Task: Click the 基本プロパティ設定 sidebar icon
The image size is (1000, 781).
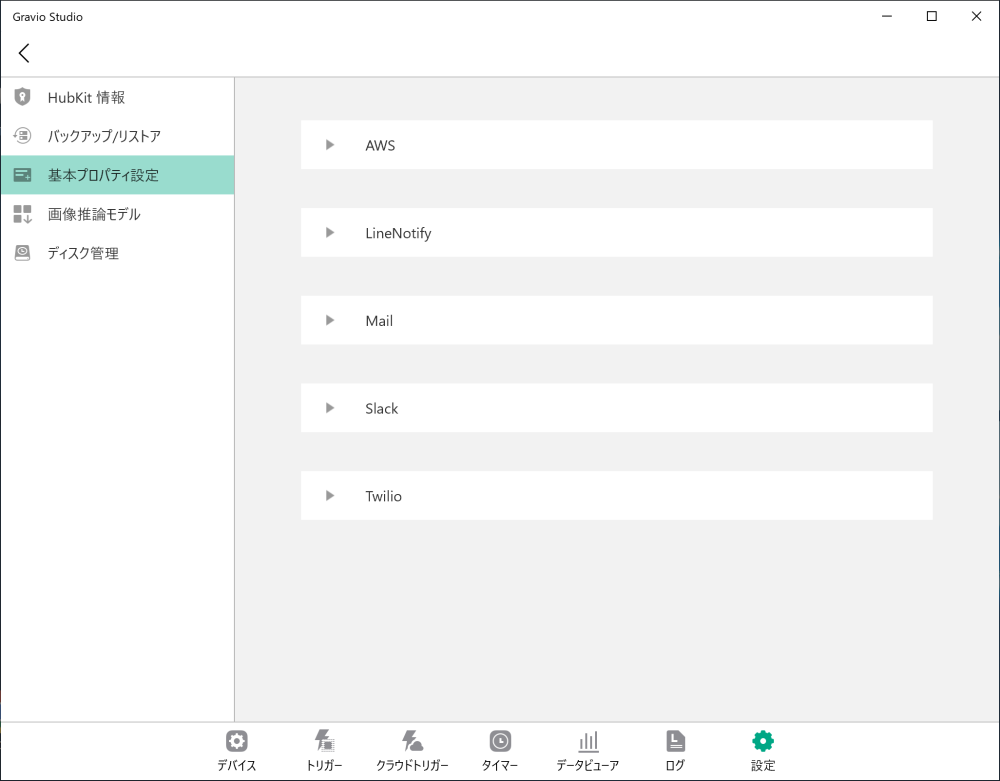Action: coord(22,175)
